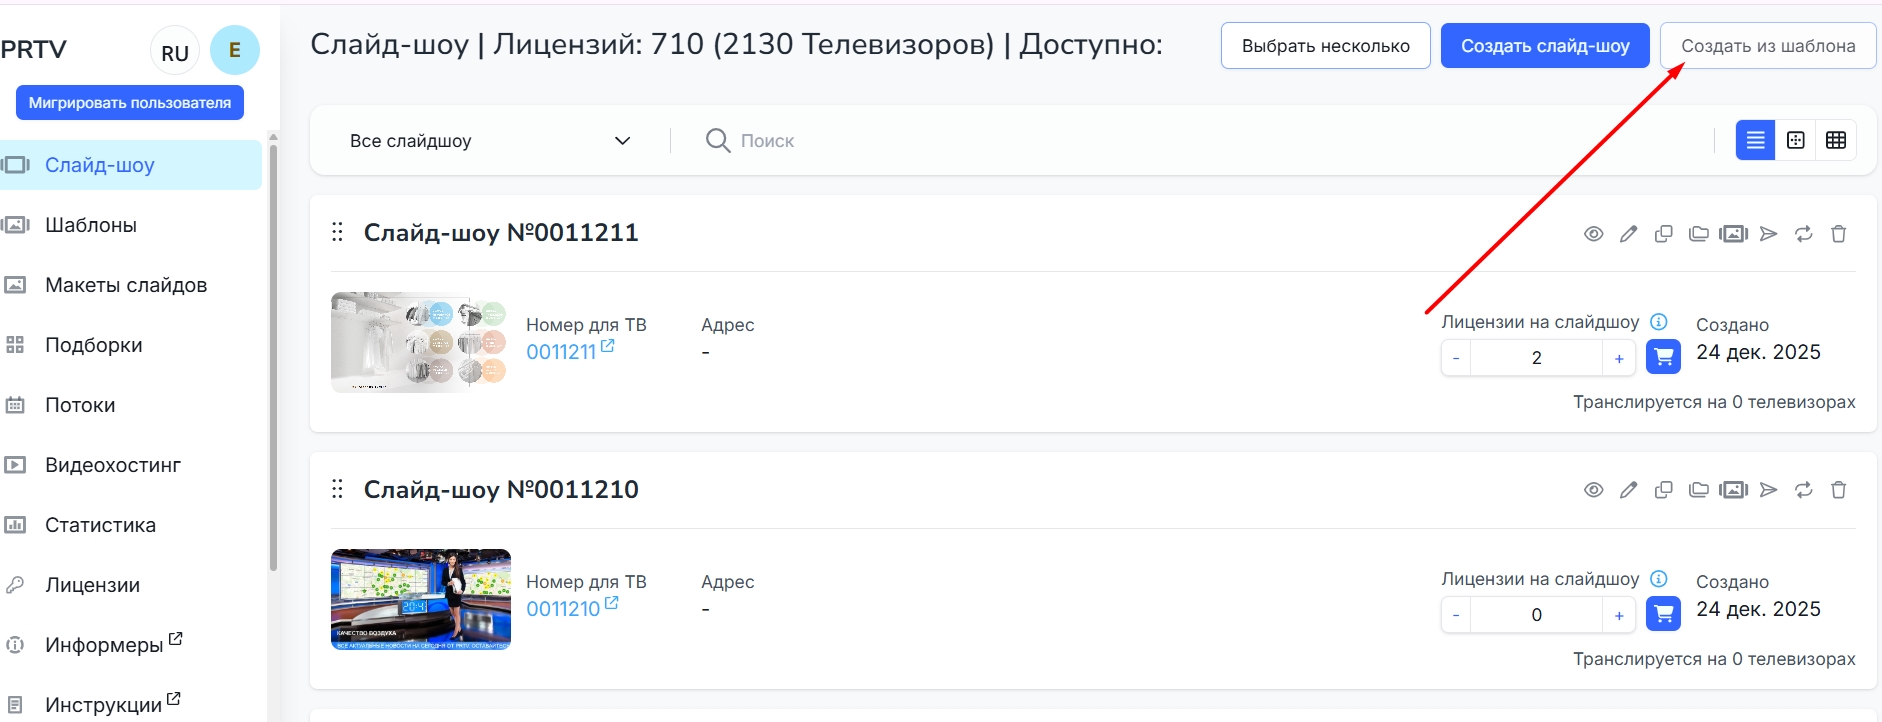Open cart for slideshow №0011211 licenses
This screenshot has width=1882, height=722.
tap(1663, 357)
